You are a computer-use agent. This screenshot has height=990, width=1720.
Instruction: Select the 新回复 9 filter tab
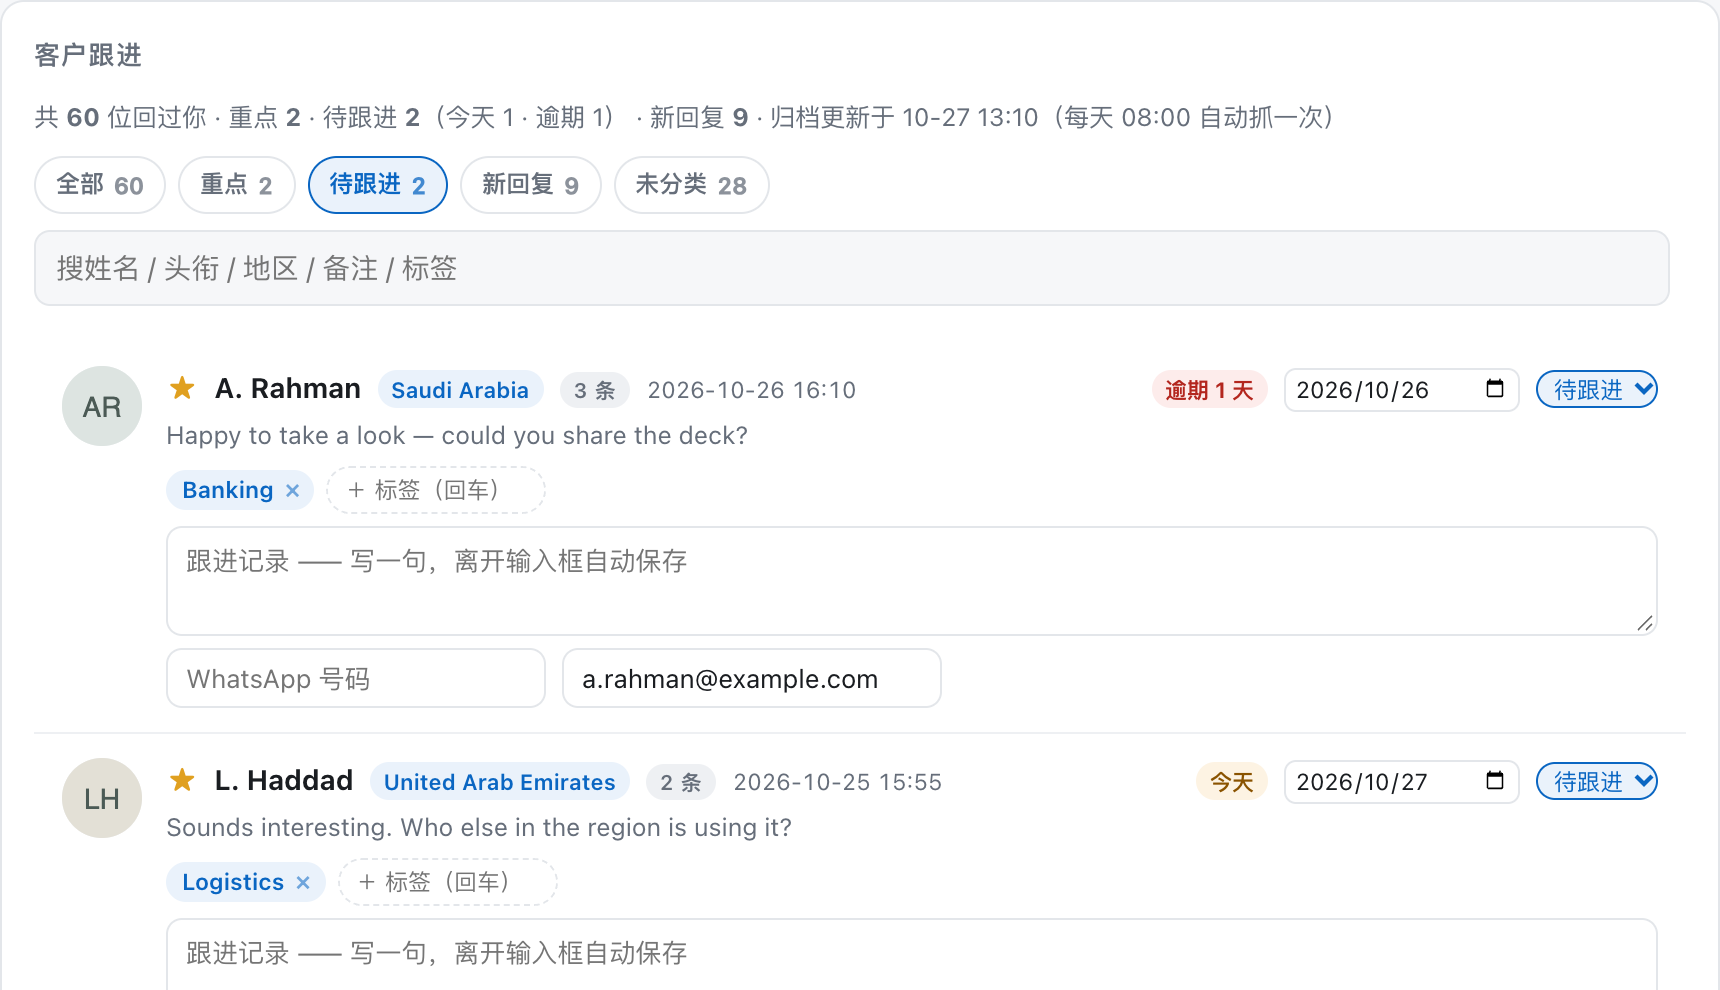coord(531,185)
